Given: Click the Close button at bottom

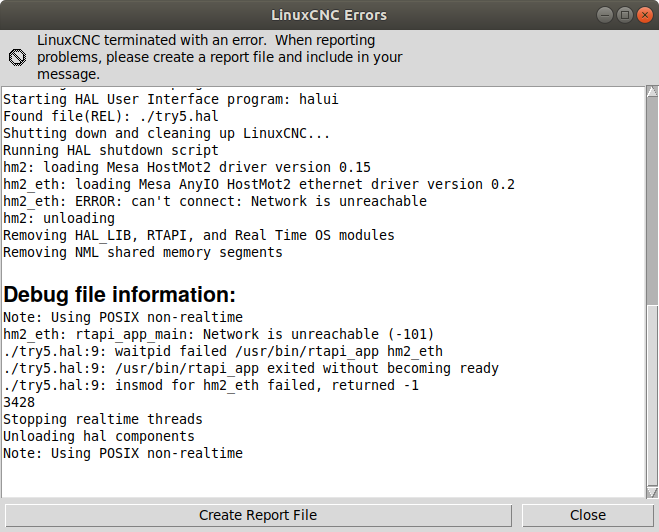Looking at the screenshot, I should pos(588,515).
